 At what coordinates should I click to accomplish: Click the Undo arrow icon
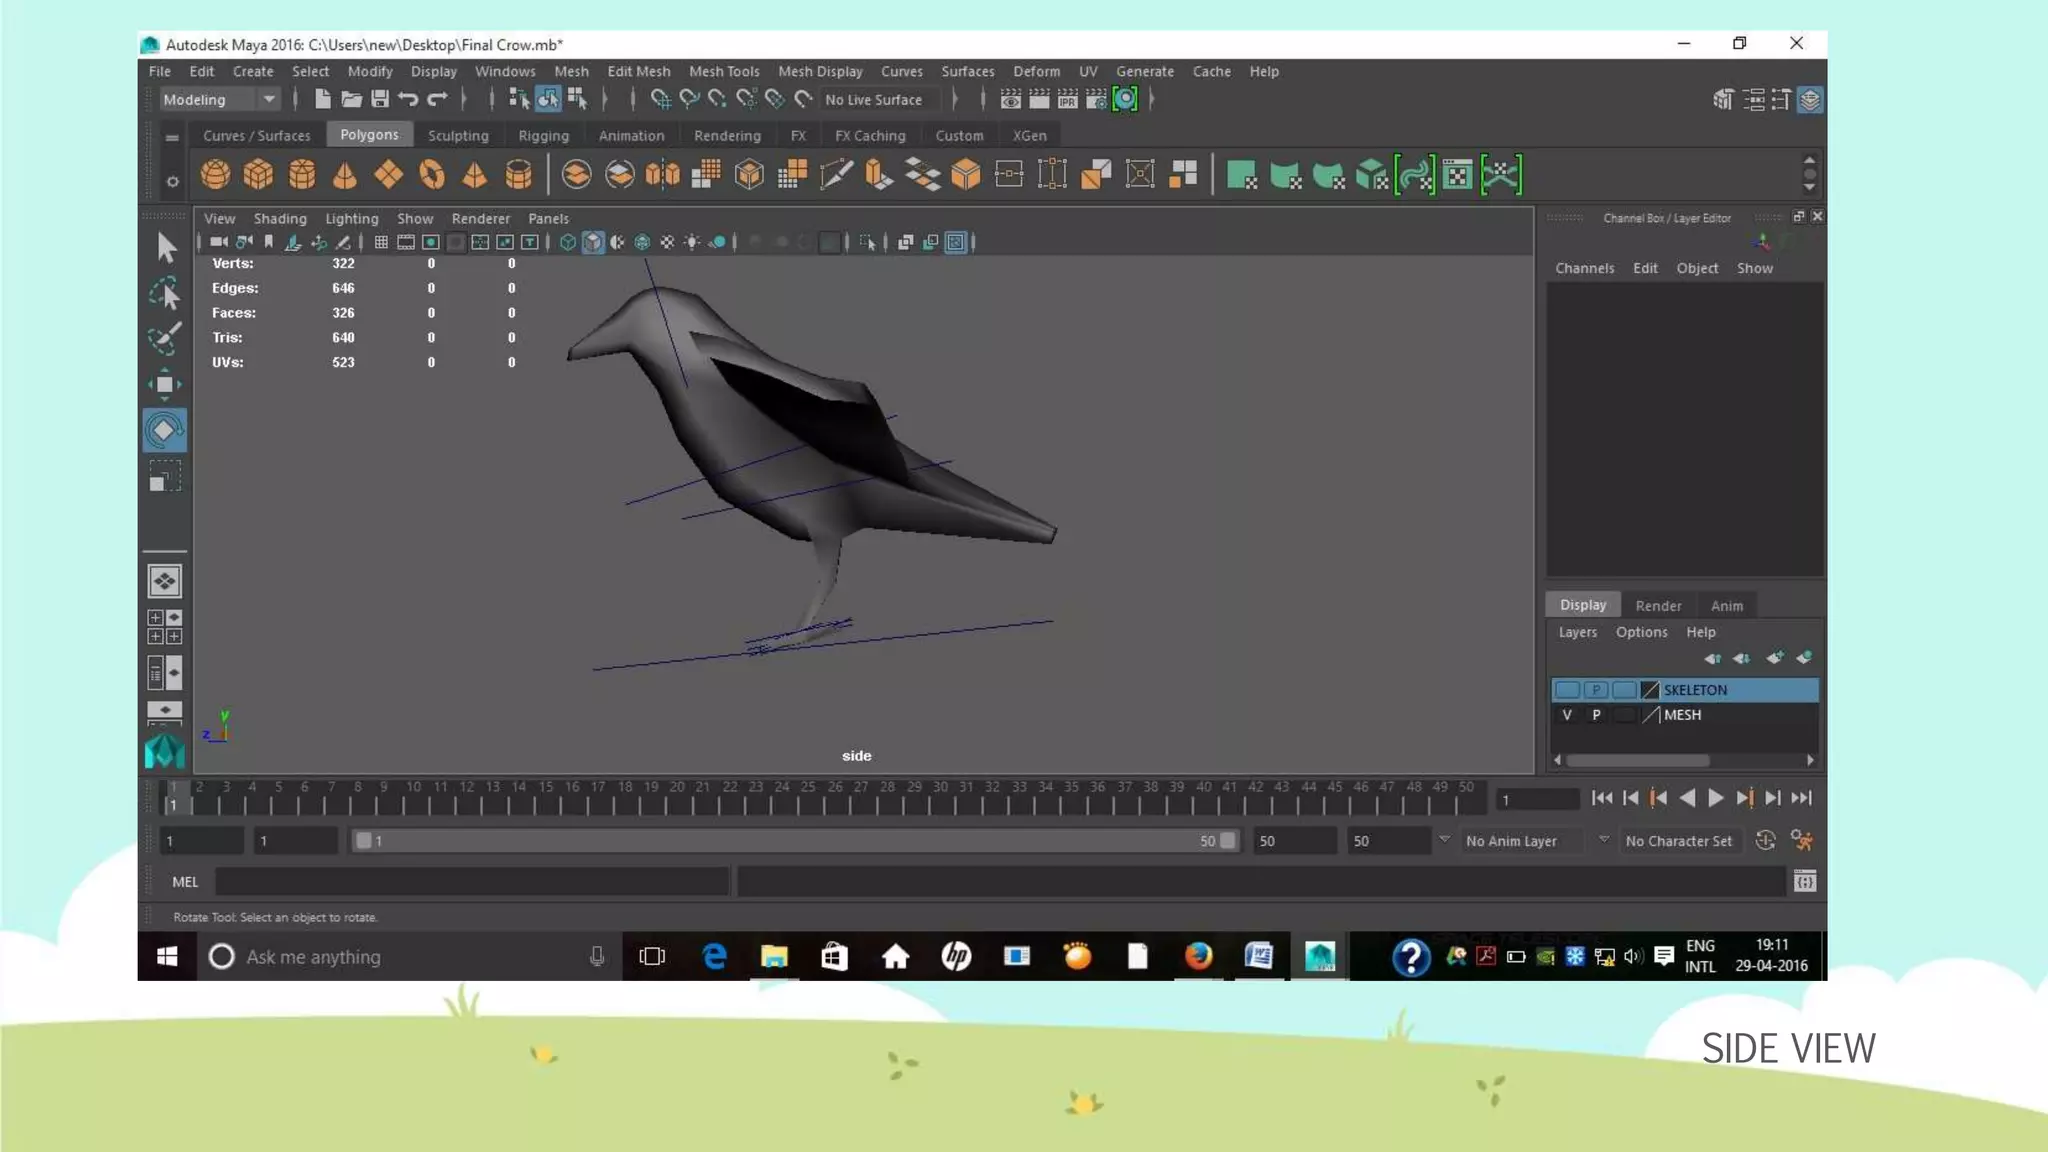pyautogui.click(x=408, y=99)
